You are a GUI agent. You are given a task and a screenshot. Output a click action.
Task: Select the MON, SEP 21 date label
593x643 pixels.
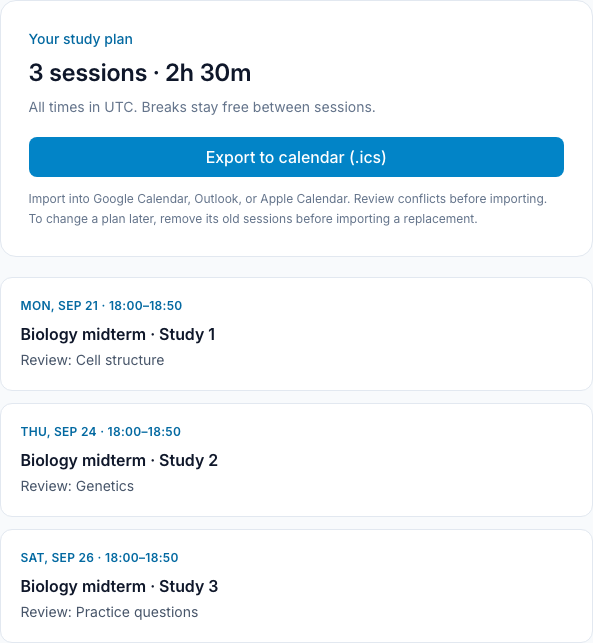[x=59, y=306]
